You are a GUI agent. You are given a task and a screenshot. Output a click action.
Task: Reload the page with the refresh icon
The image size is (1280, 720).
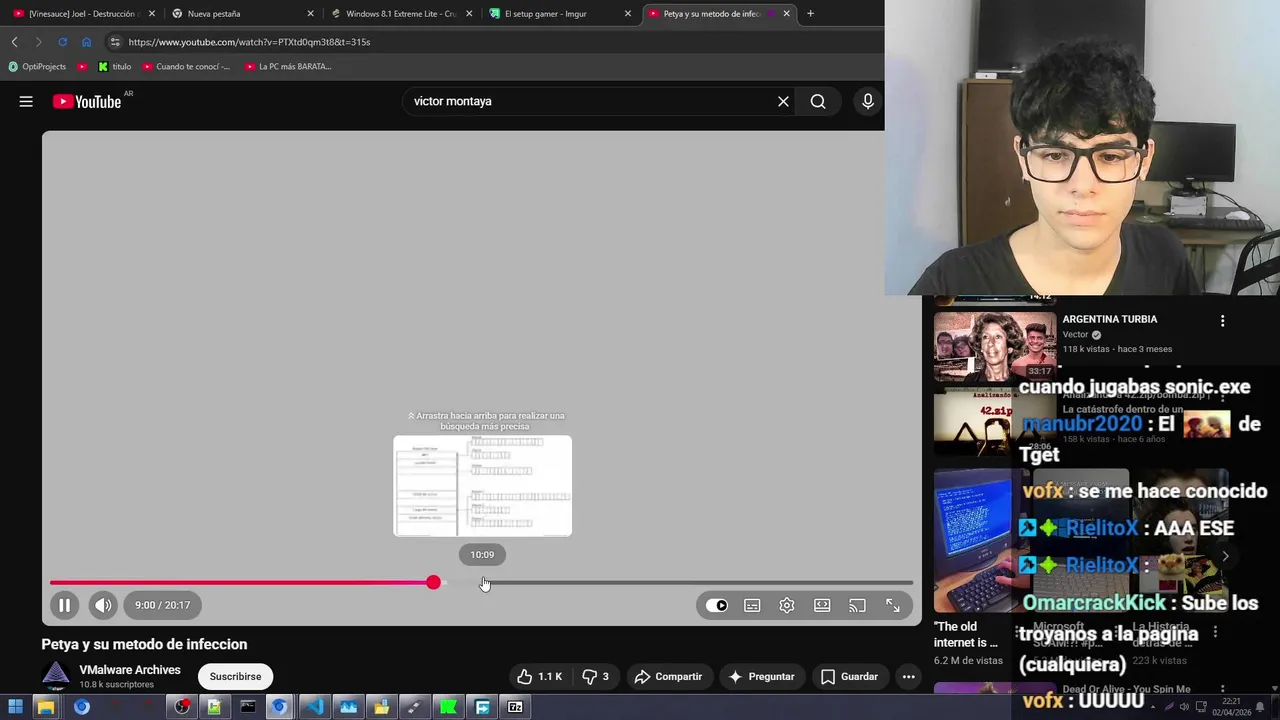pyautogui.click(x=62, y=42)
